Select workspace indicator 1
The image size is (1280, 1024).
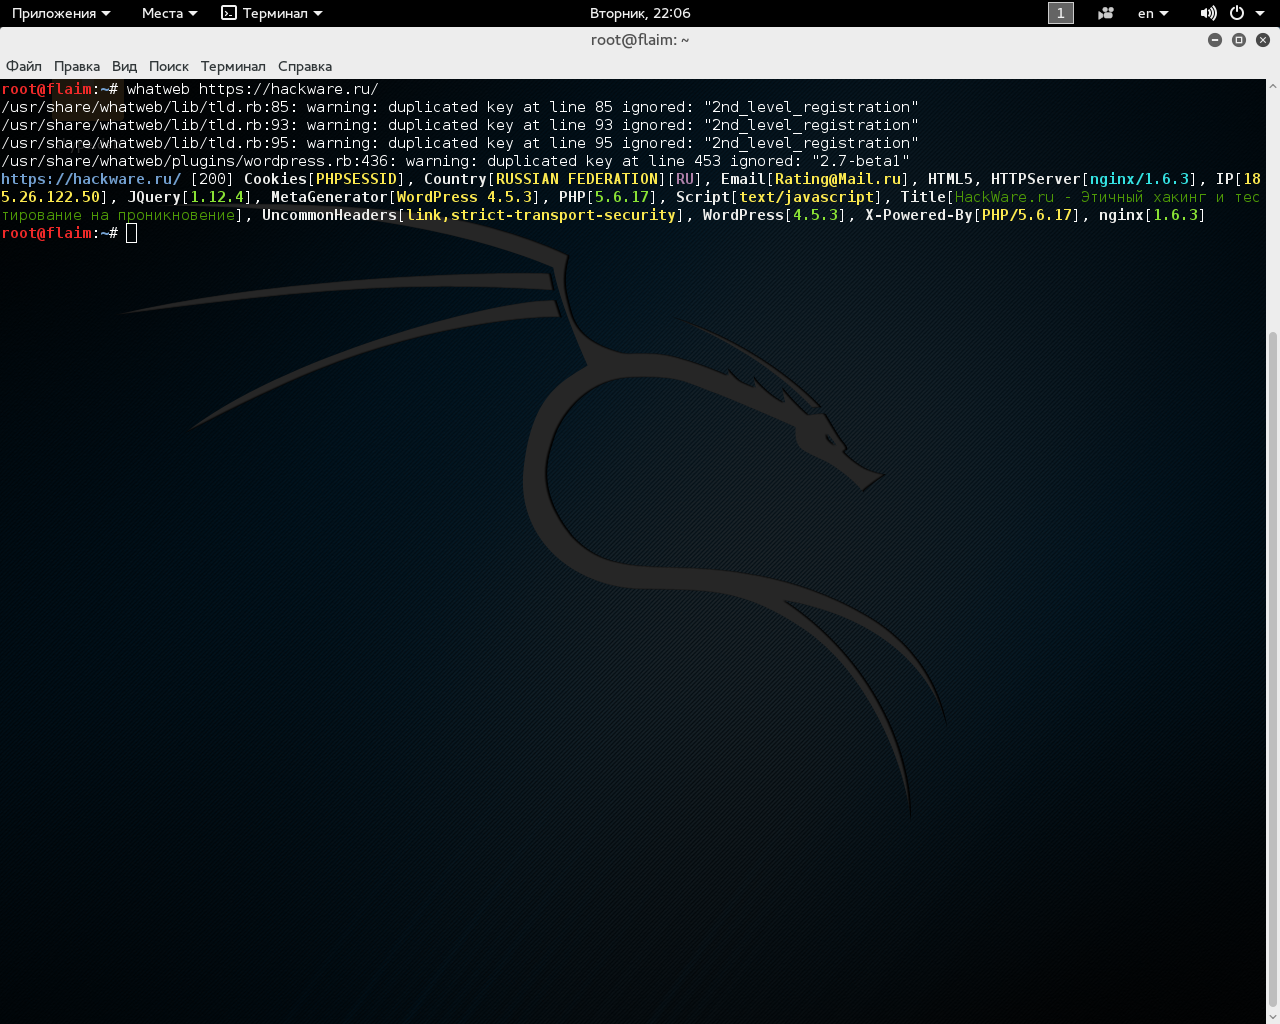tap(1060, 13)
